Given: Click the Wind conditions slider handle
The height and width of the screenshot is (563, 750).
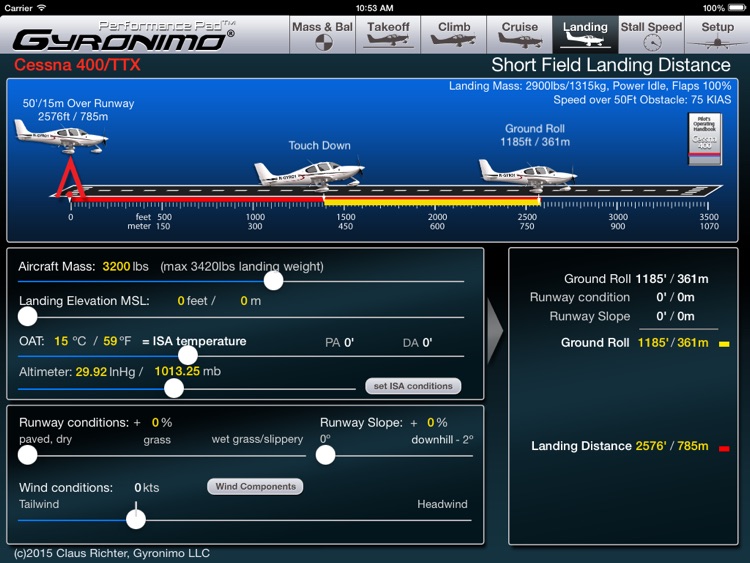Looking at the screenshot, I should (136, 519).
